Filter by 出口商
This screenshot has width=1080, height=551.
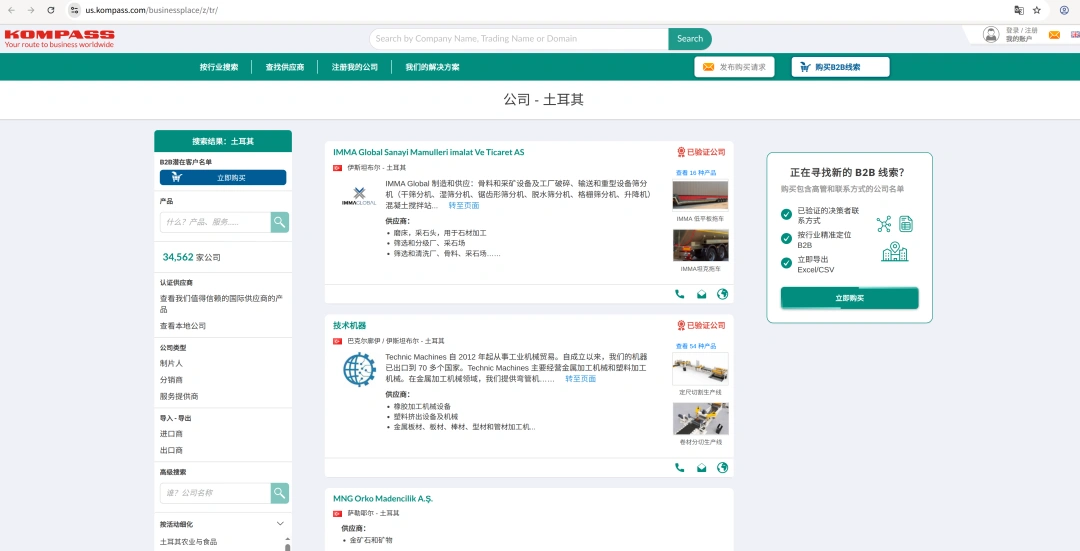172,450
